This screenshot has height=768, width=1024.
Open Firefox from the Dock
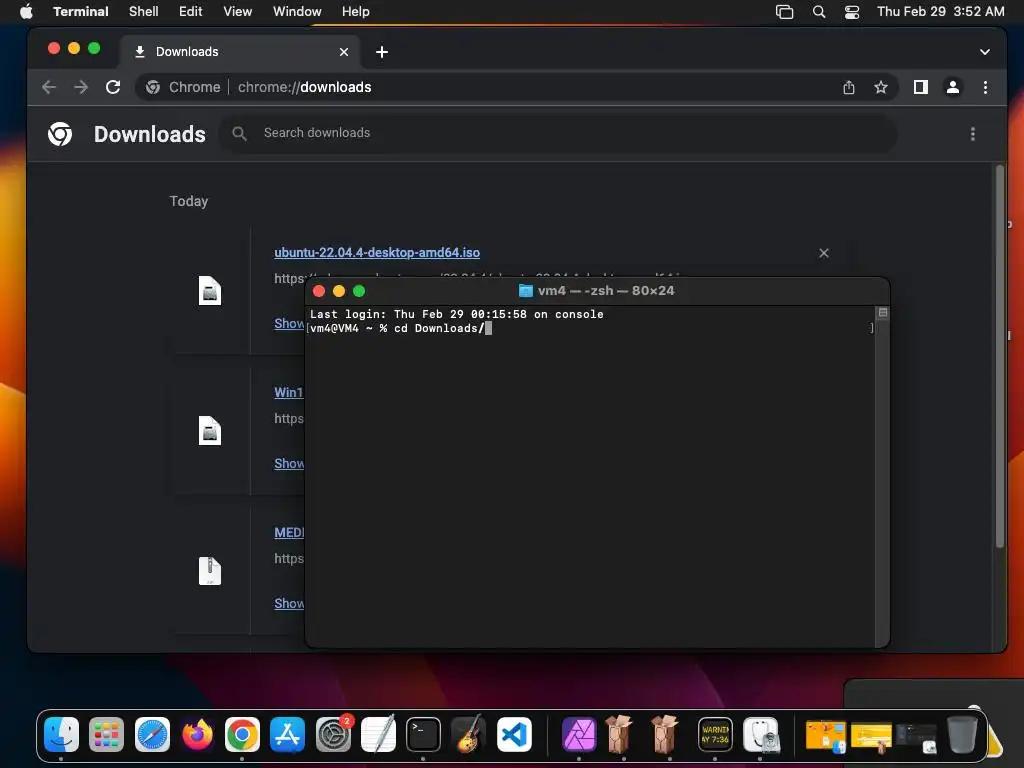coord(197,735)
